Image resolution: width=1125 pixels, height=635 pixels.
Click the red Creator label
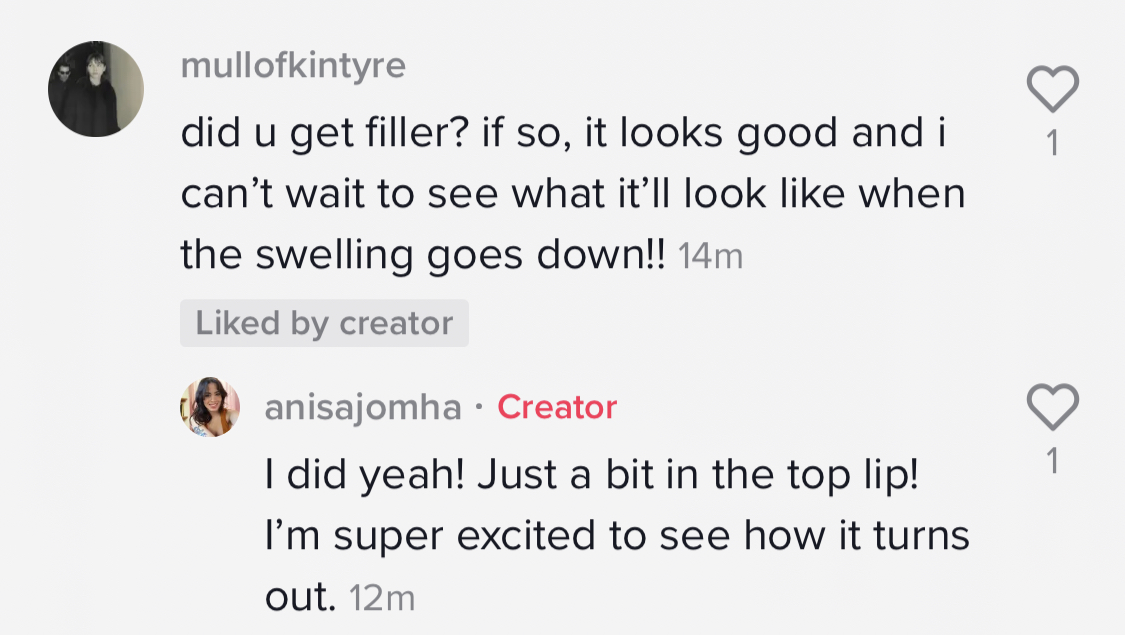coord(557,407)
